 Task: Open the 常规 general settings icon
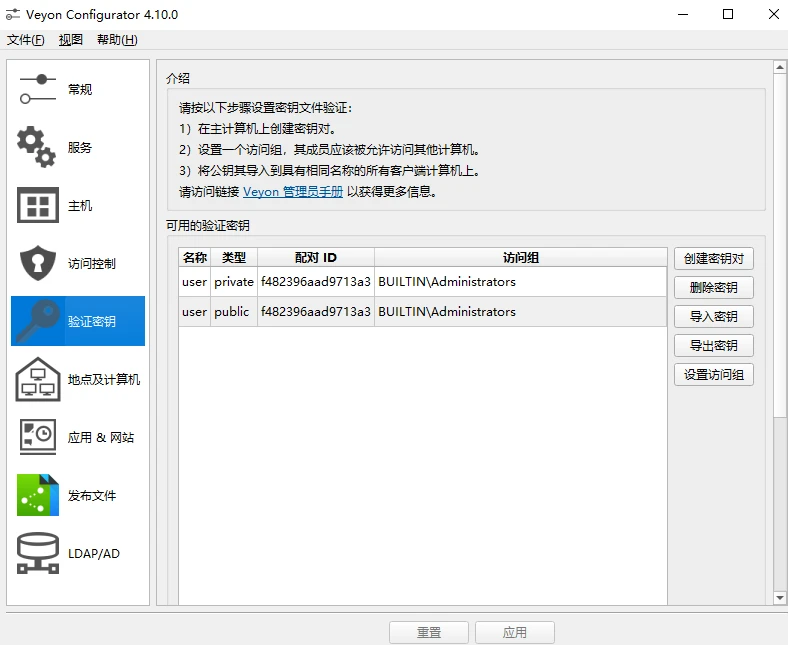click(x=38, y=89)
